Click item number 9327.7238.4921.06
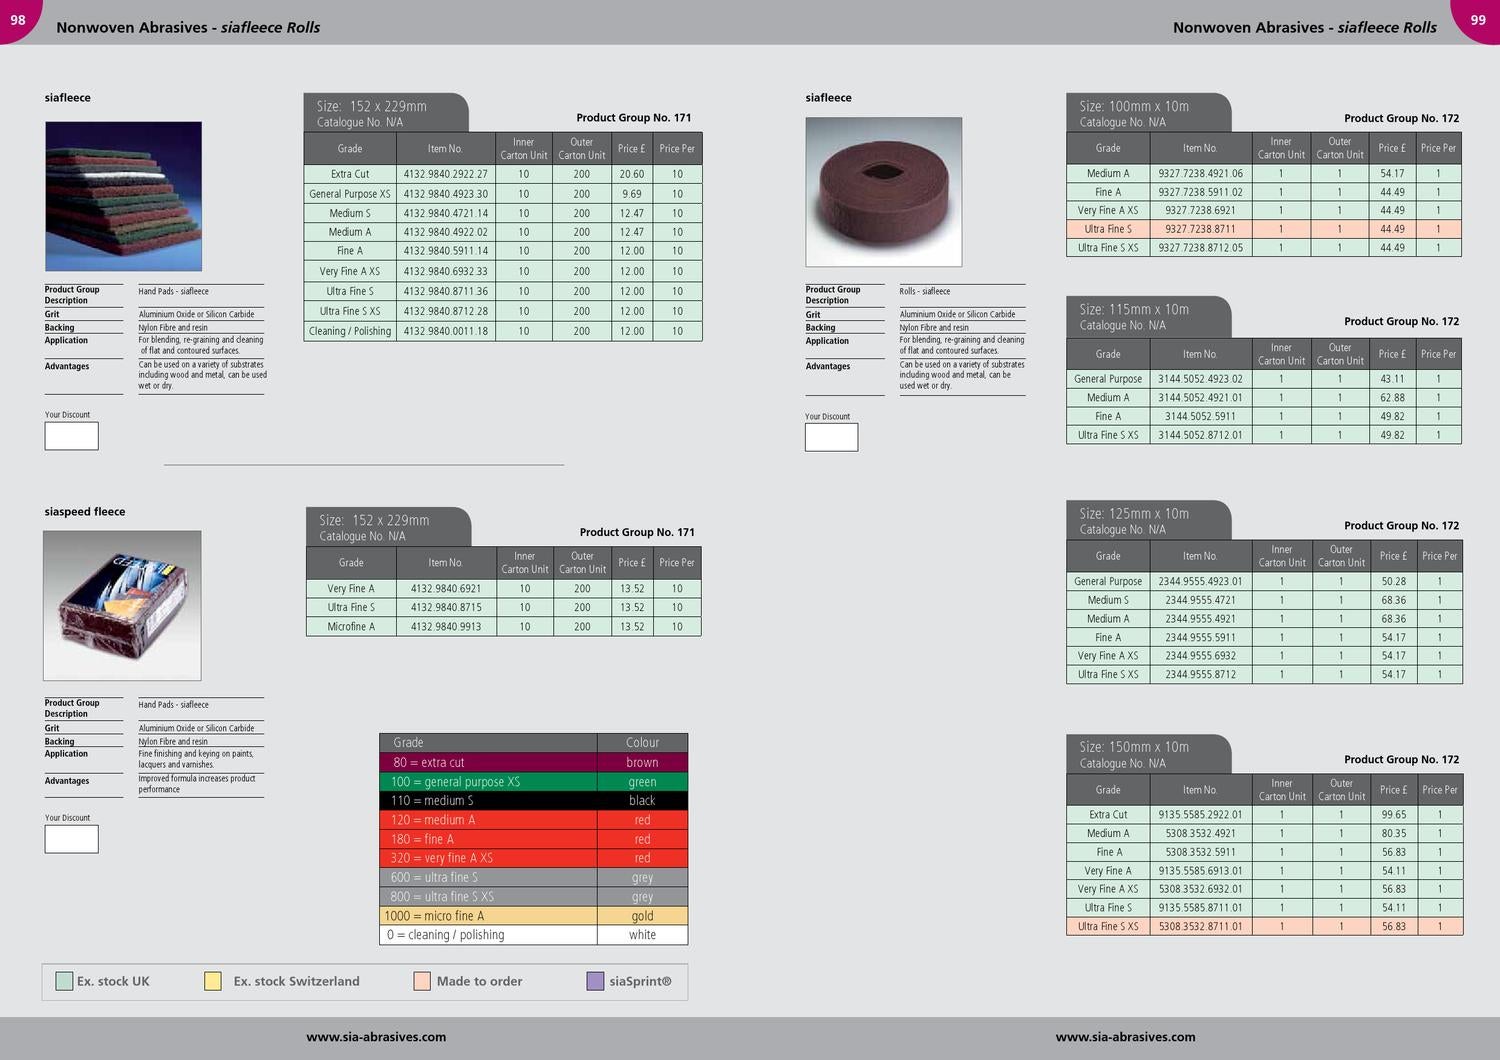The height and width of the screenshot is (1060, 1500). tap(1201, 173)
